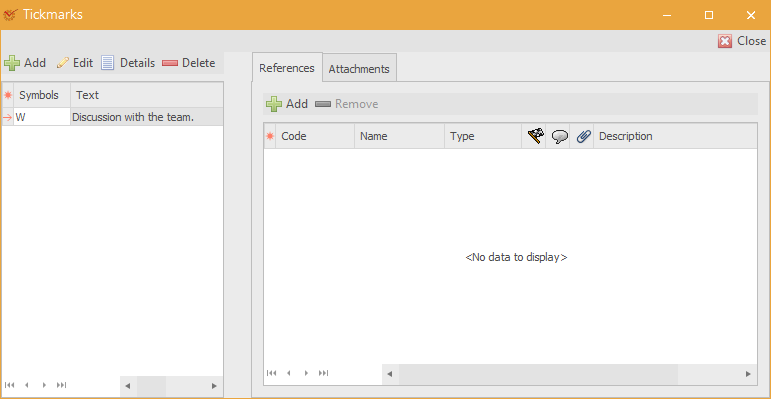Go to last record in tickmarks navigator

(x=61, y=385)
